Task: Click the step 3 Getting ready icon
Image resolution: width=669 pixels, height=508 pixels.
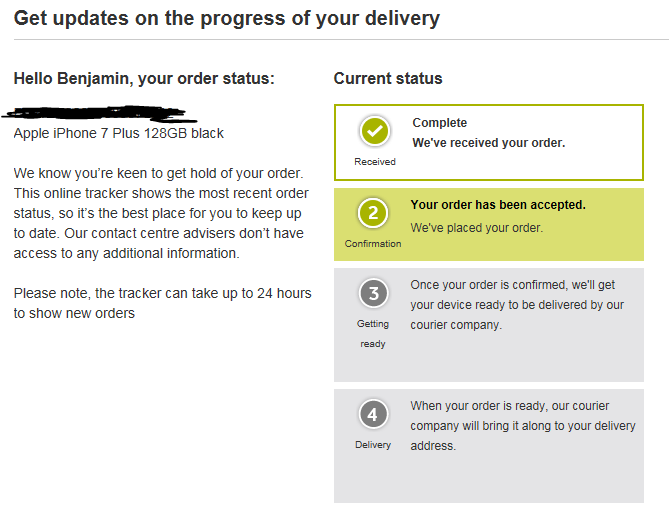Action: tap(372, 294)
